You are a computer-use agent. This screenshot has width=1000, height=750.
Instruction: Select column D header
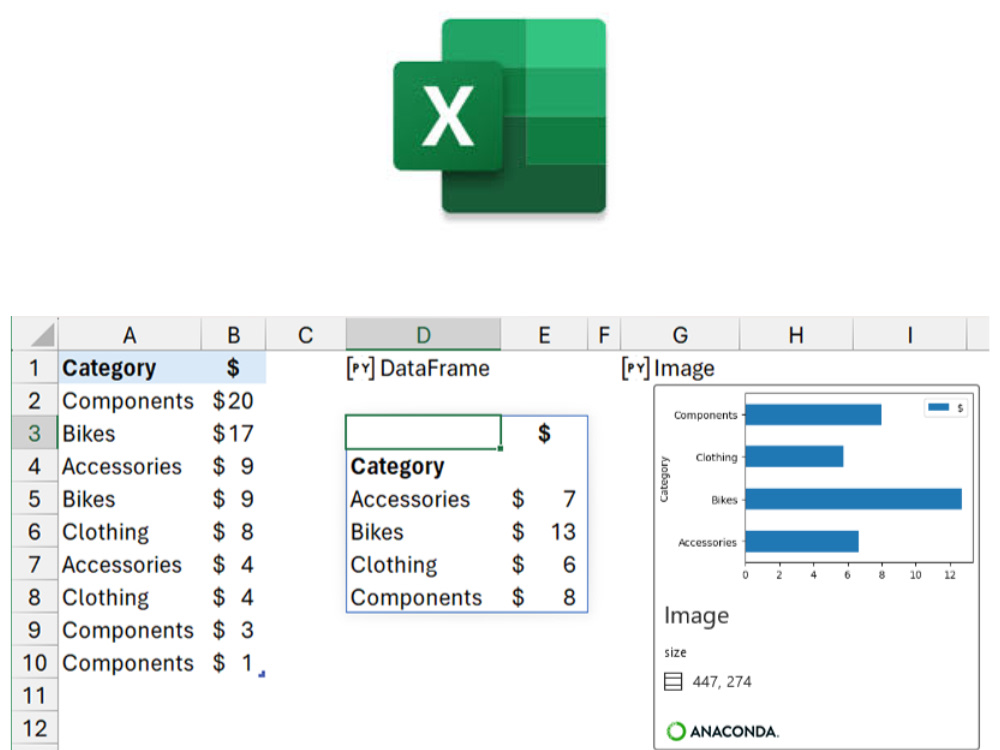(423, 335)
